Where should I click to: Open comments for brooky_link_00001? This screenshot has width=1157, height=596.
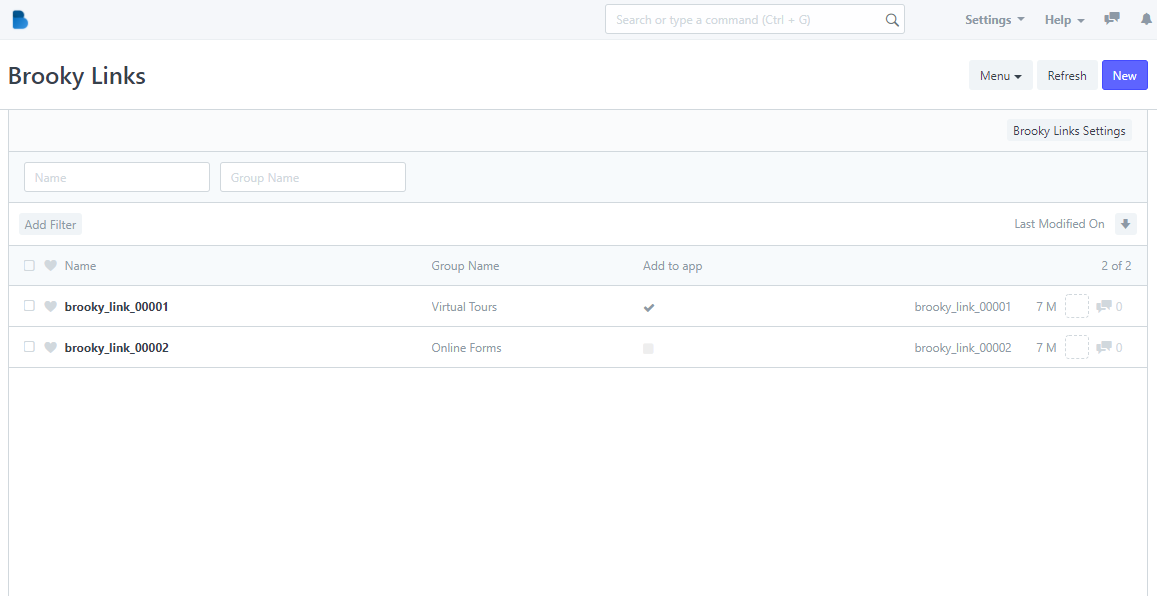click(x=1109, y=306)
